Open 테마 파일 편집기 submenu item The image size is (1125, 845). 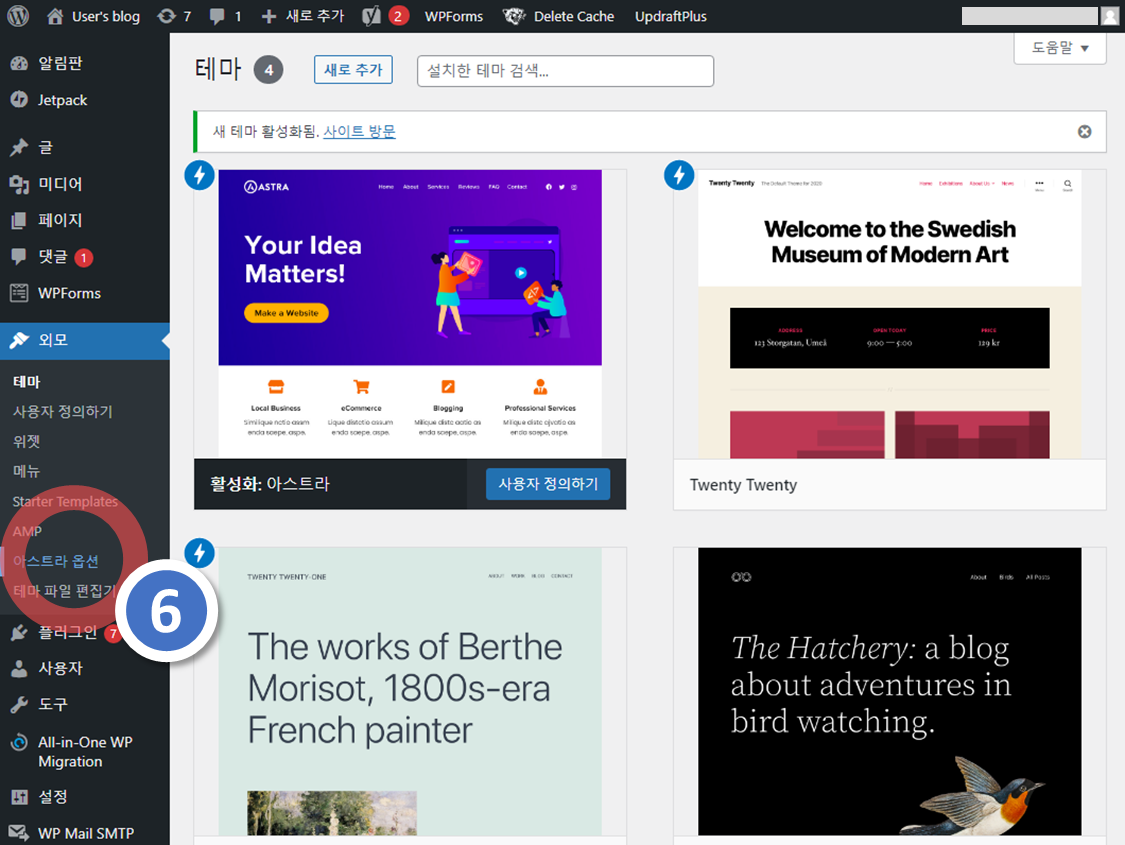pyautogui.click(x=64, y=591)
